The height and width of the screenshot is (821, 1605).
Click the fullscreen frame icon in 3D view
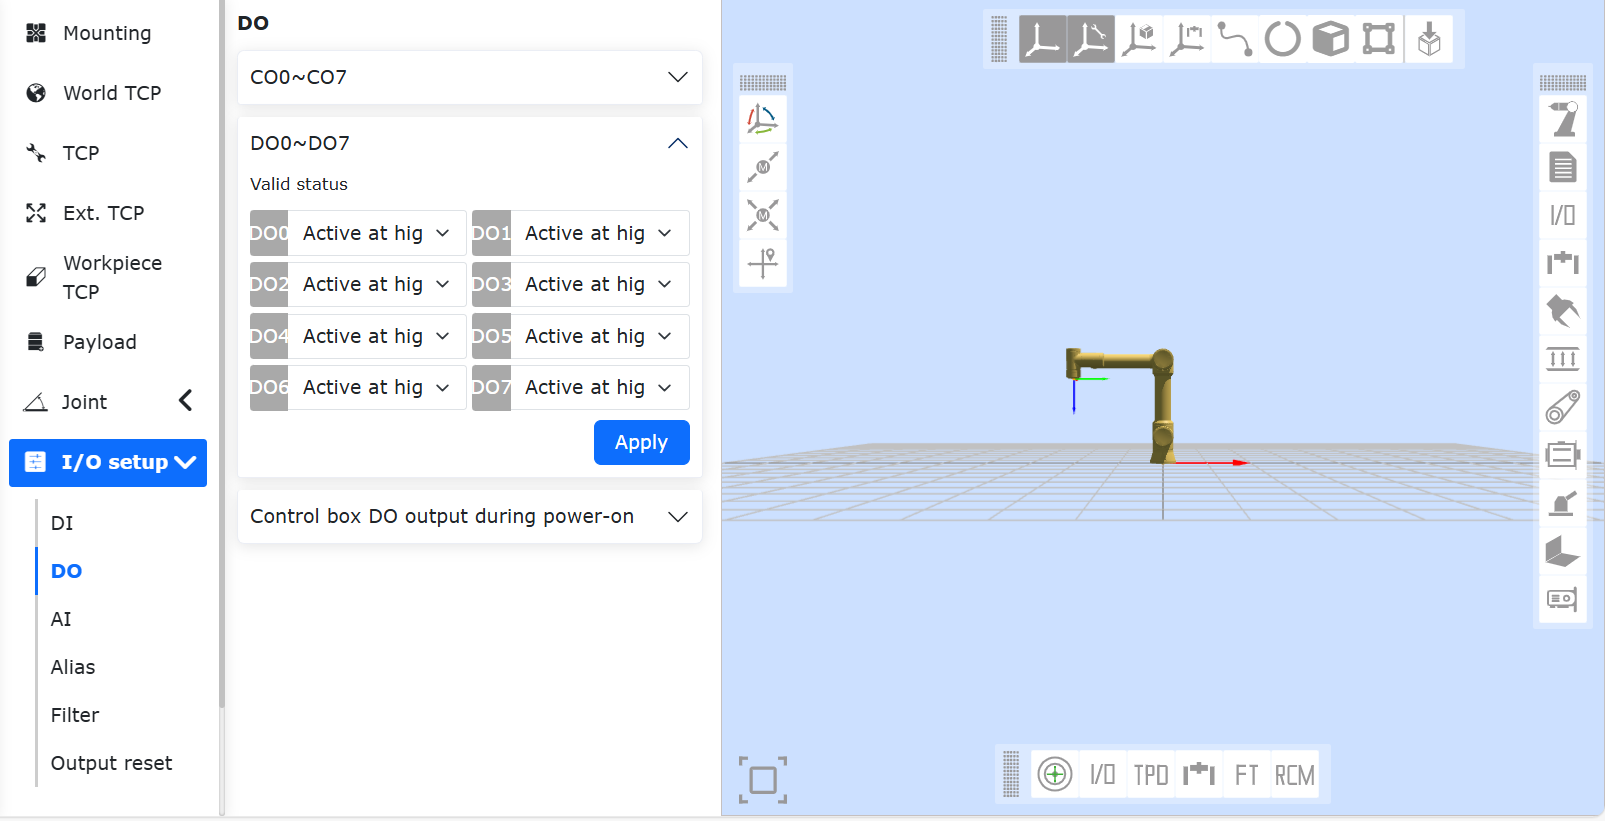point(763,780)
